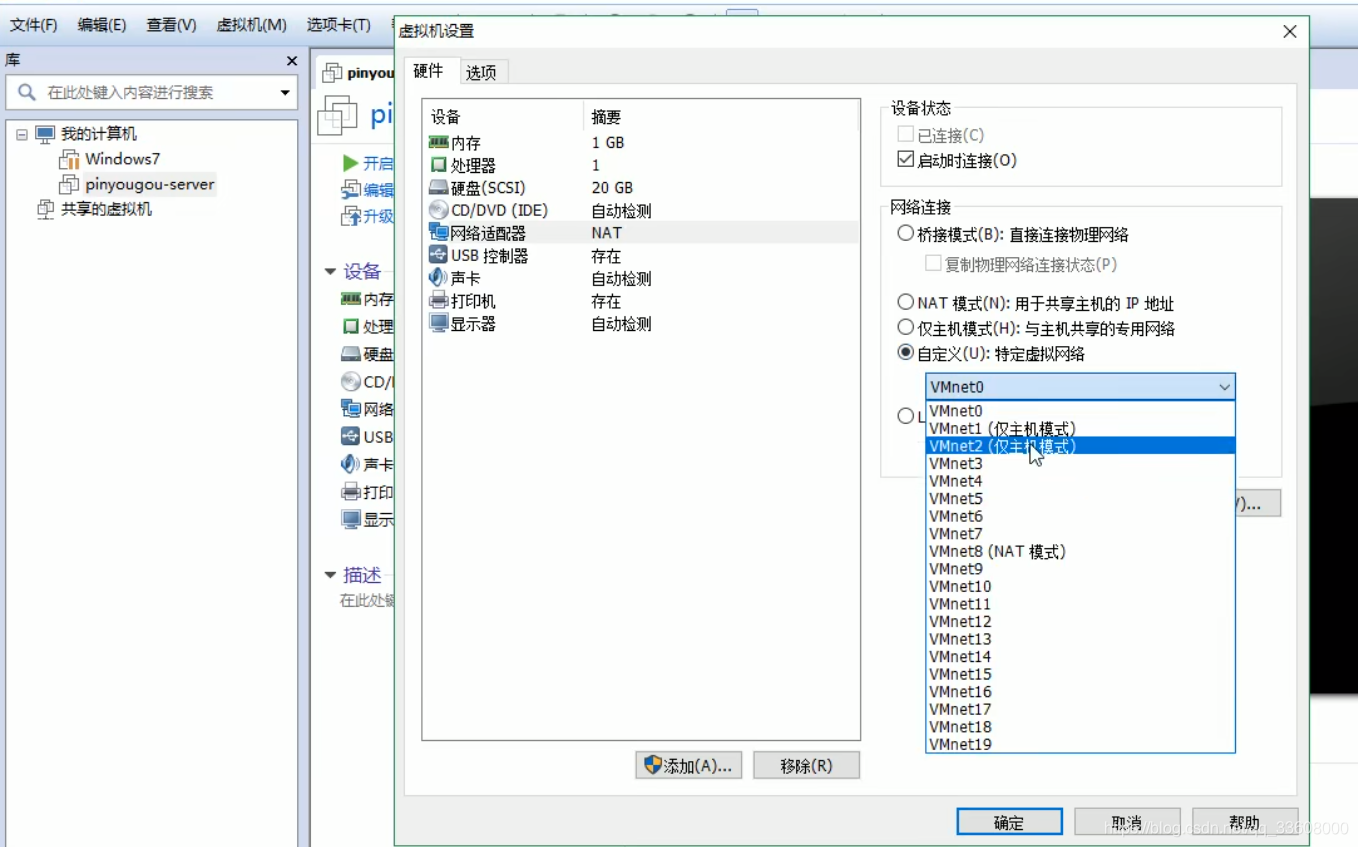Viewport: 1358px width, 847px height.
Task: Click the USB controller icon in device list
Action: tap(438, 256)
